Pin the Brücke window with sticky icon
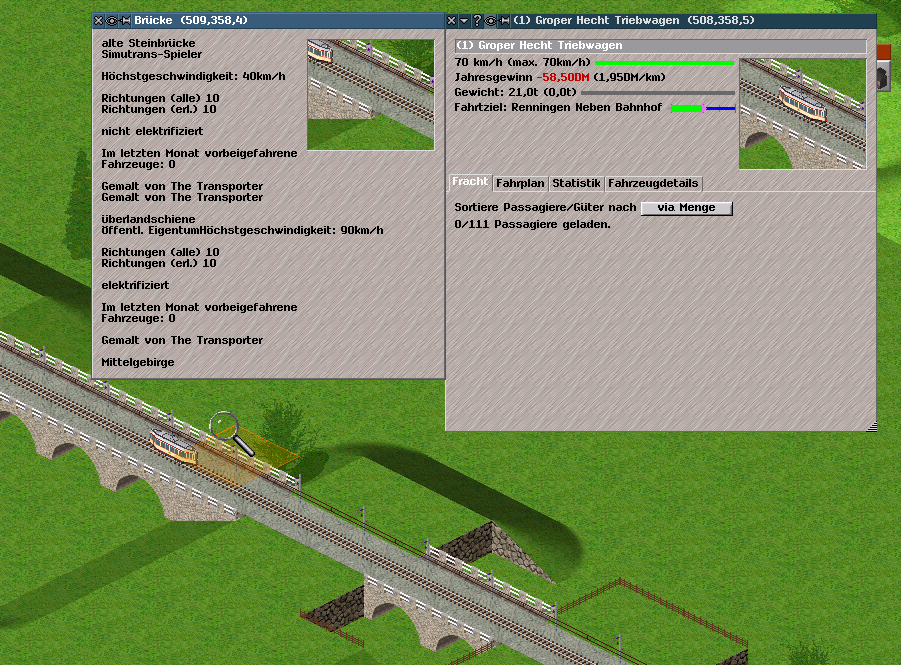Image resolution: width=901 pixels, height=665 pixels. coord(125,21)
